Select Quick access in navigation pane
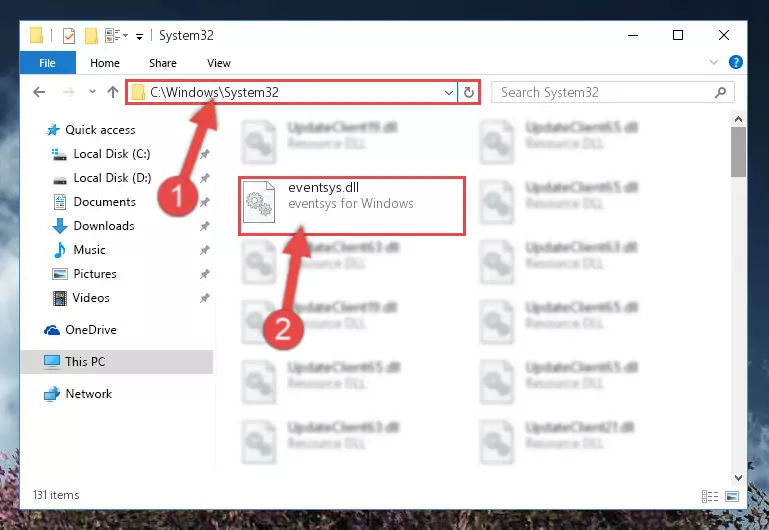Viewport: 769px width, 530px height. click(100, 130)
